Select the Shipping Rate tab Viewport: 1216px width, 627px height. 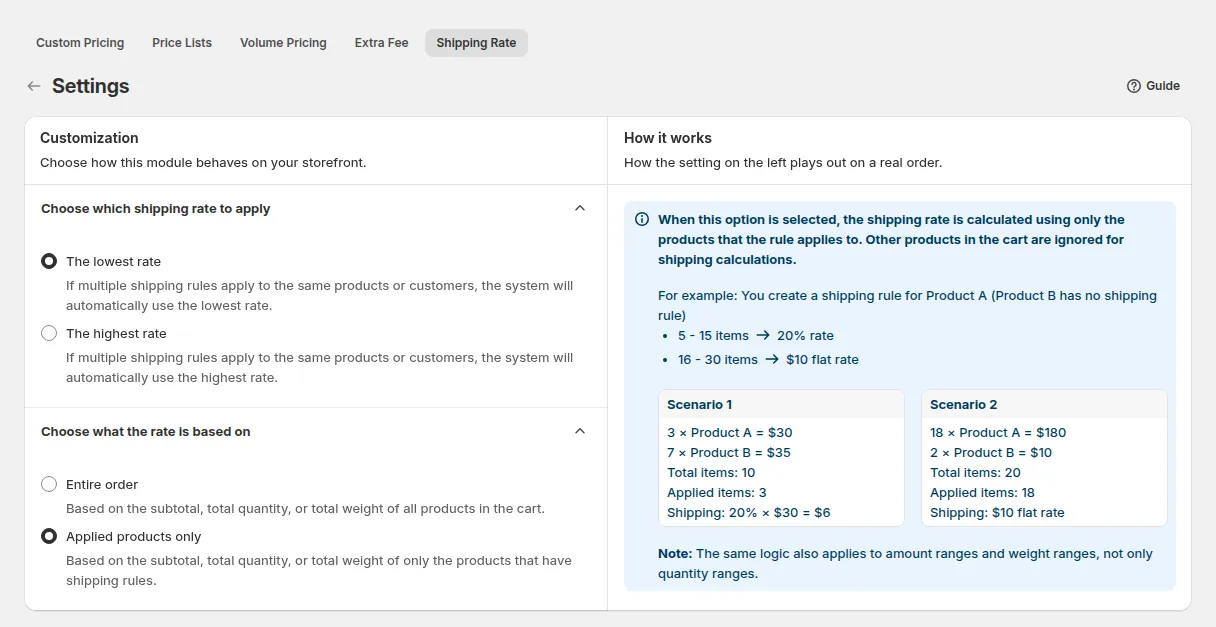pyautogui.click(x=476, y=43)
